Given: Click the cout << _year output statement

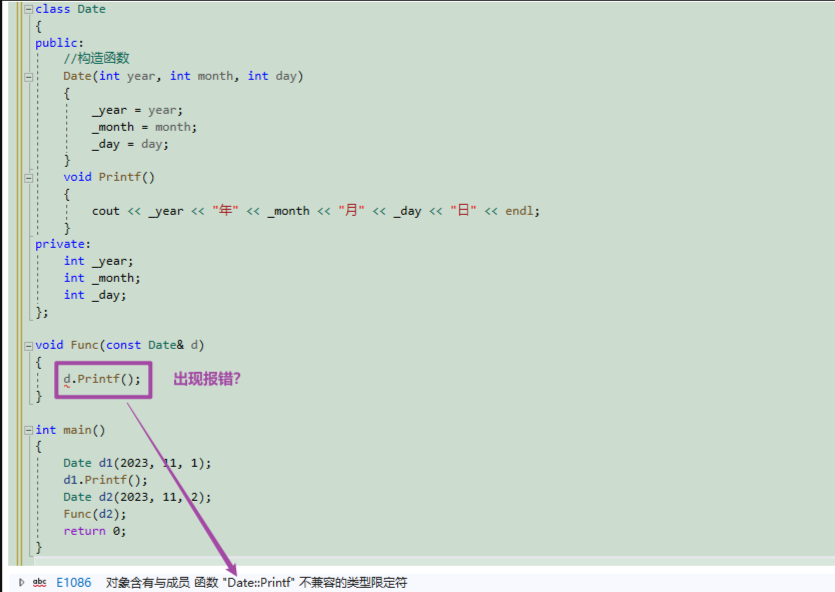Looking at the screenshot, I should tap(316, 211).
